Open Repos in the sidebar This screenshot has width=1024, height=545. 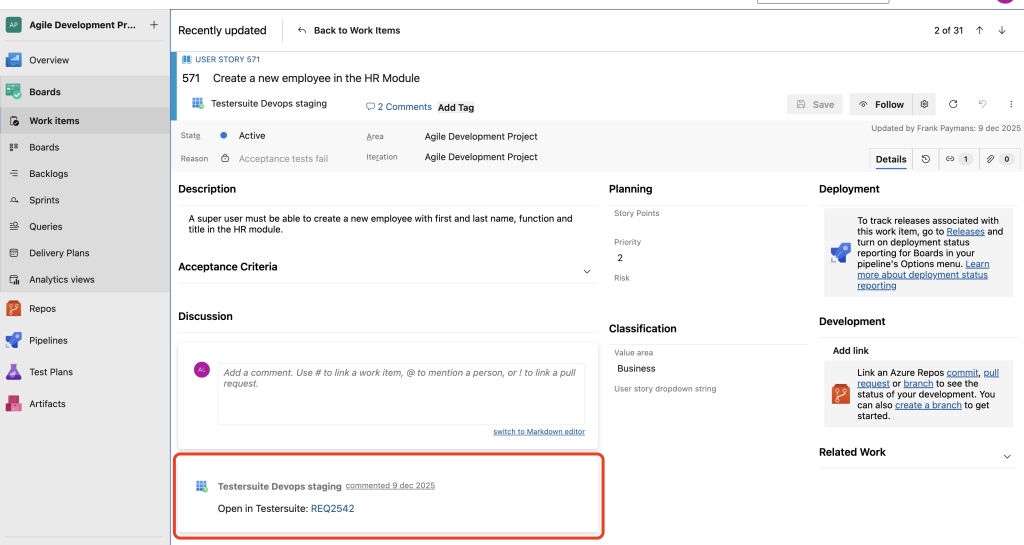(x=42, y=309)
